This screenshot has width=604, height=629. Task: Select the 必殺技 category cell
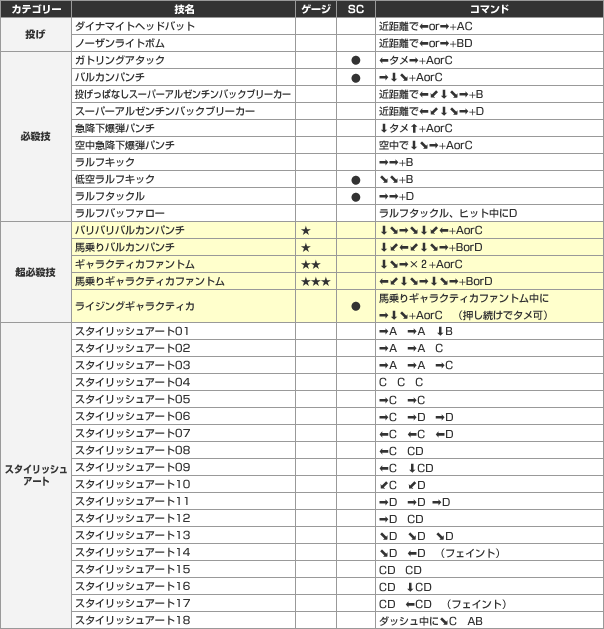pyautogui.click(x=36, y=136)
